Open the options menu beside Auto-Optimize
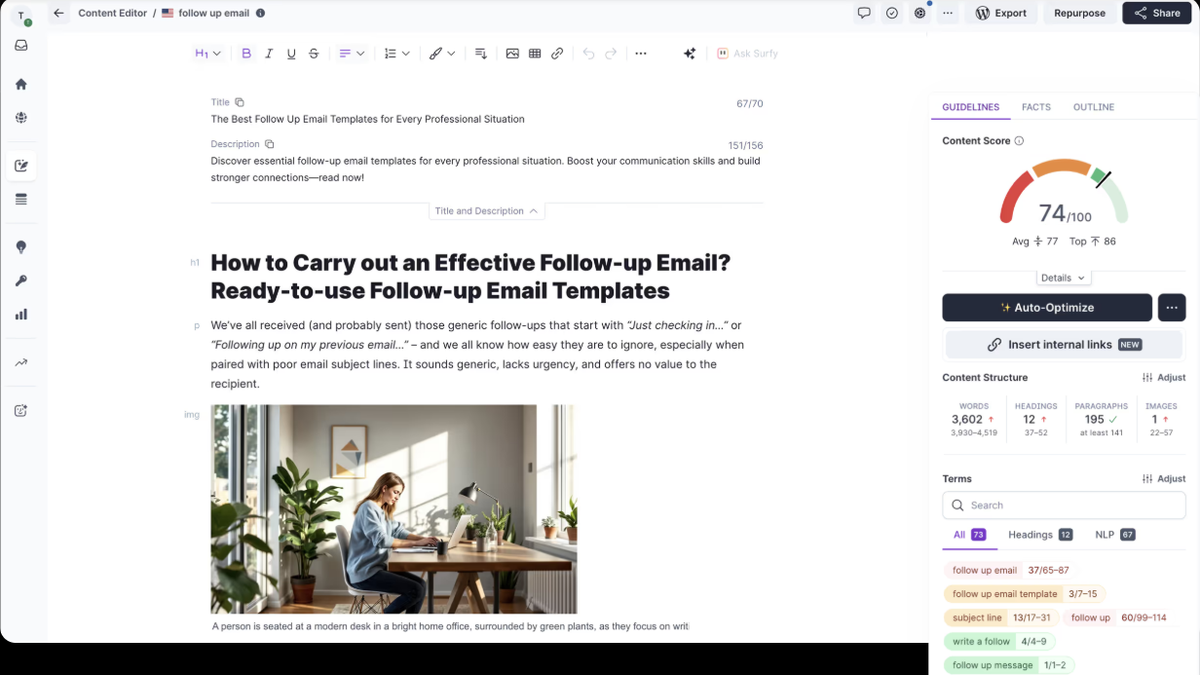1200x675 pixels. pyautogui.click(x=1172, y=307)
